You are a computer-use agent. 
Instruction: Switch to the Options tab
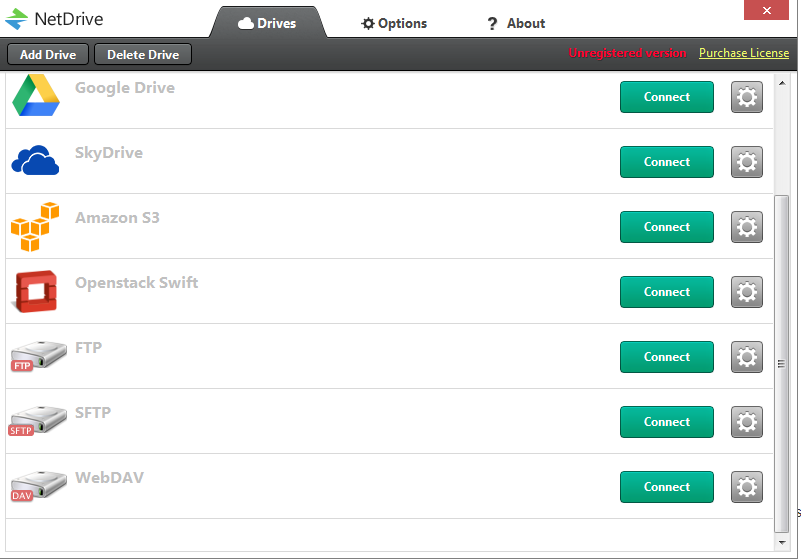tap(394, 23)
